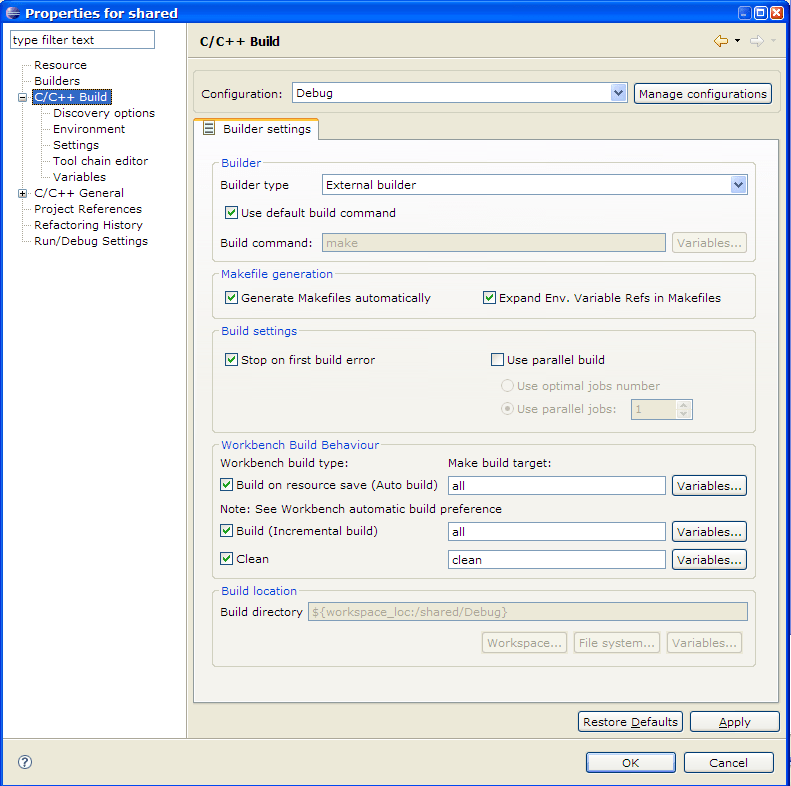Confirm with the OK button
This screenshot has width=791, height=786.
point(631,763)
